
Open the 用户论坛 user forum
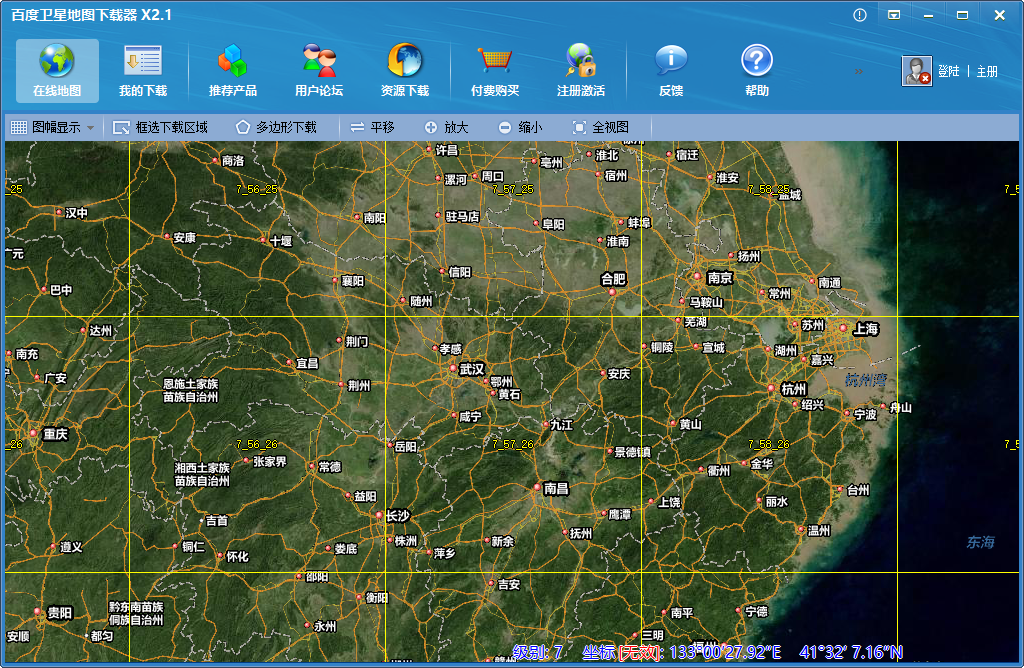(x=319, y=62)
